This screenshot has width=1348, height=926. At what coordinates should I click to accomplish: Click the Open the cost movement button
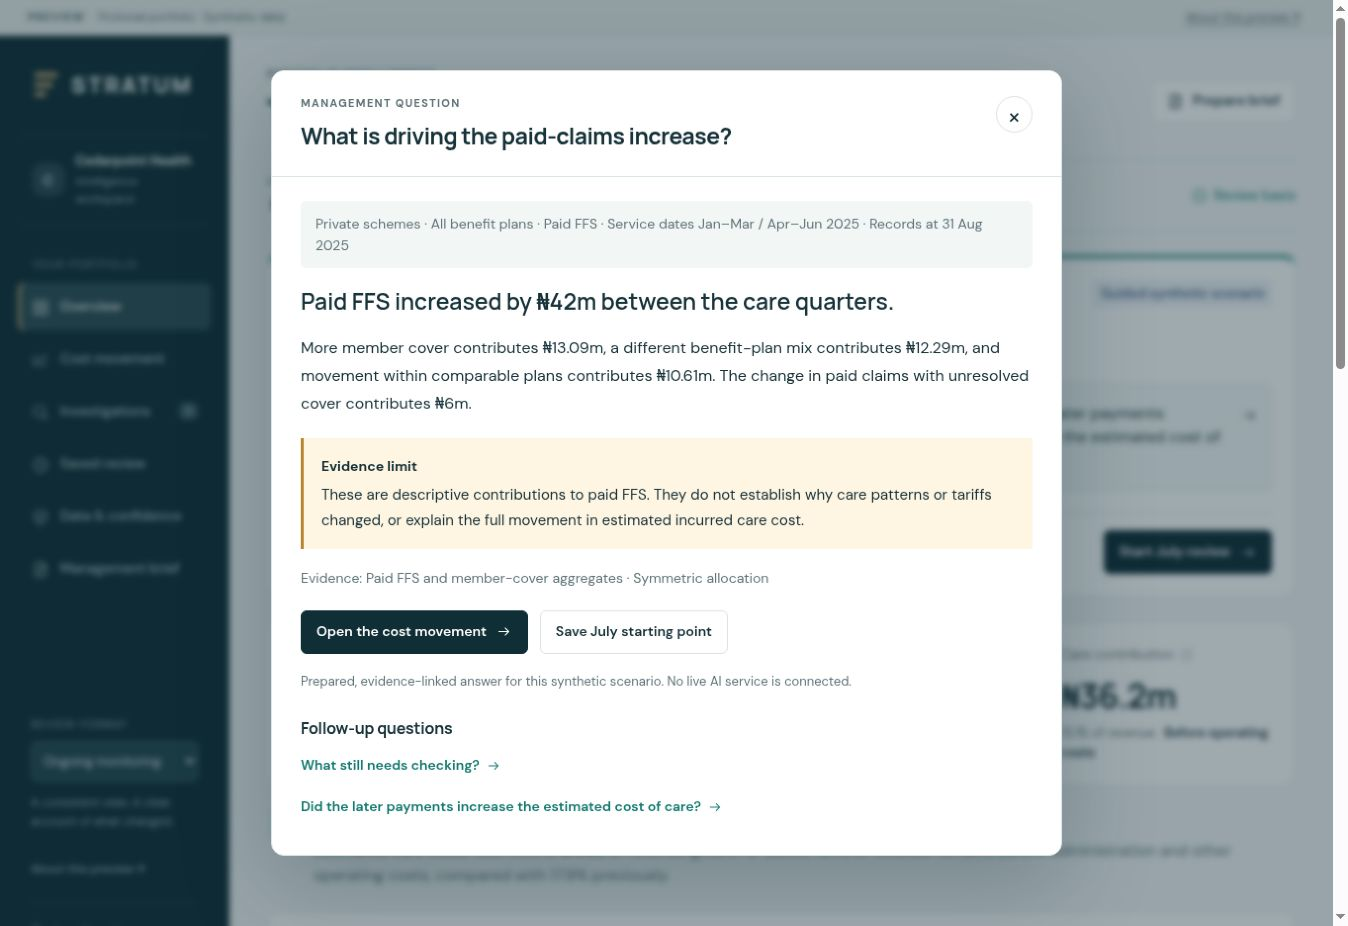tap(414, 632)
